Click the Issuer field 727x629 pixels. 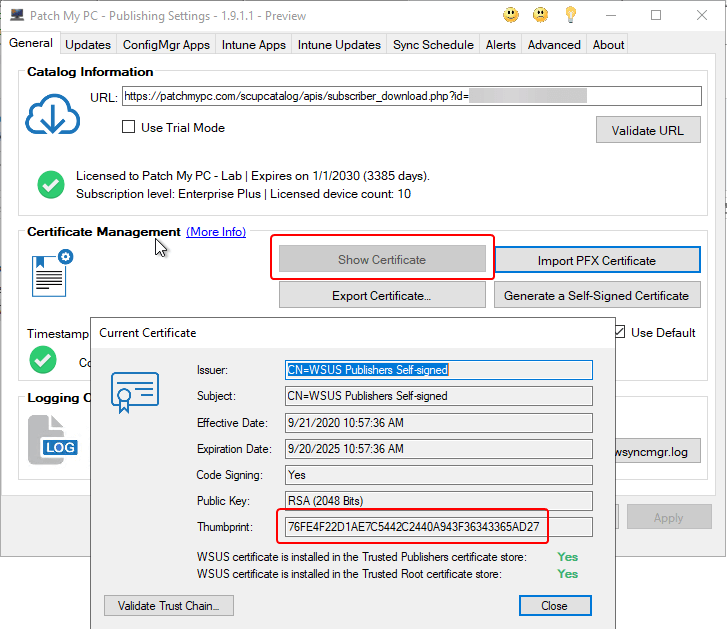pyautogui.click(x=439, y=370)
